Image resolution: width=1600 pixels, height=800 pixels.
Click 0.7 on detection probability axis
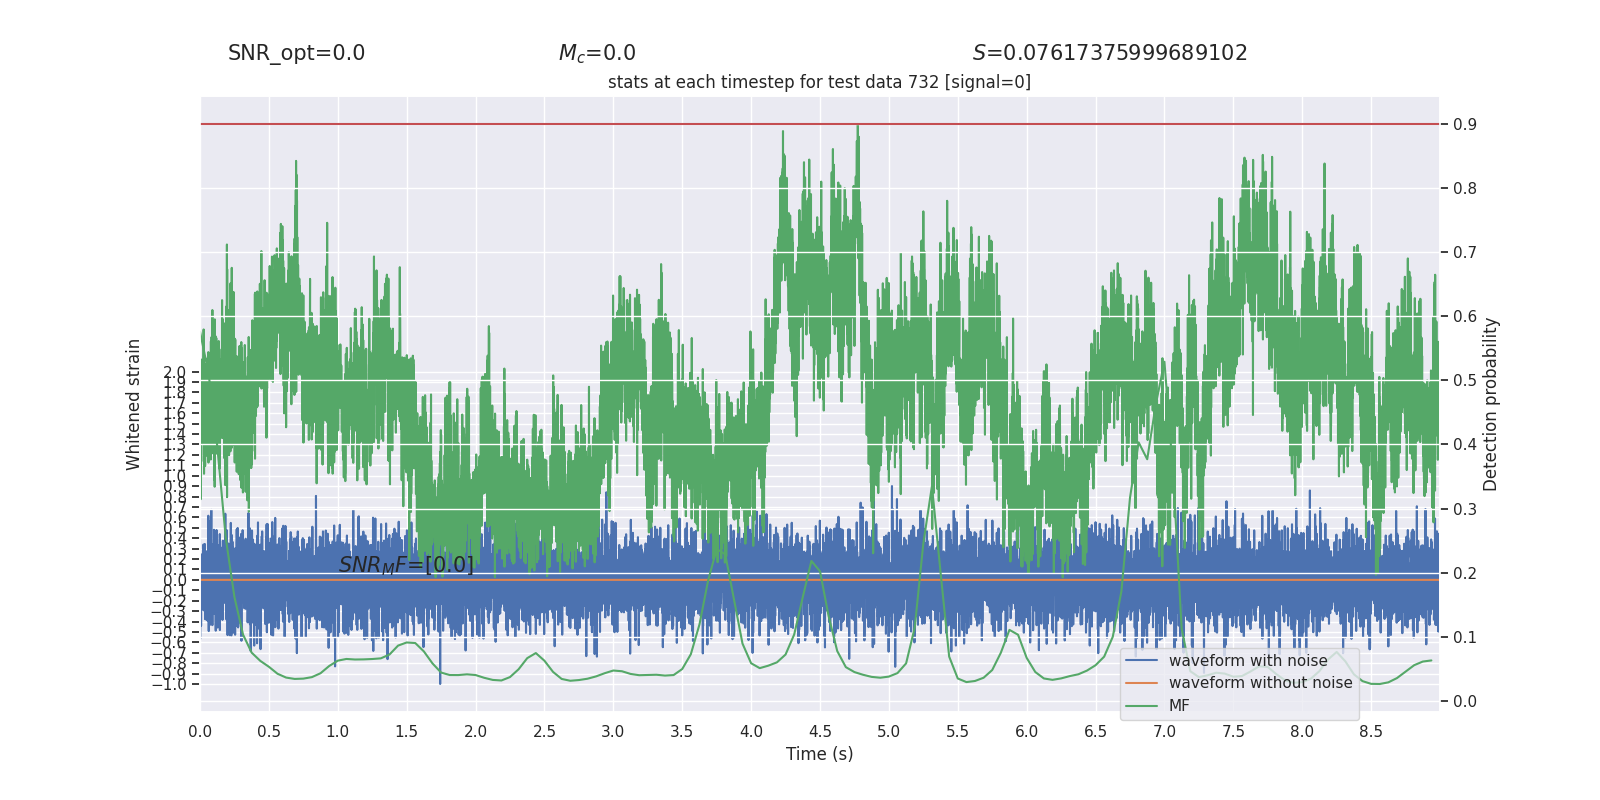coord(1465,253)
